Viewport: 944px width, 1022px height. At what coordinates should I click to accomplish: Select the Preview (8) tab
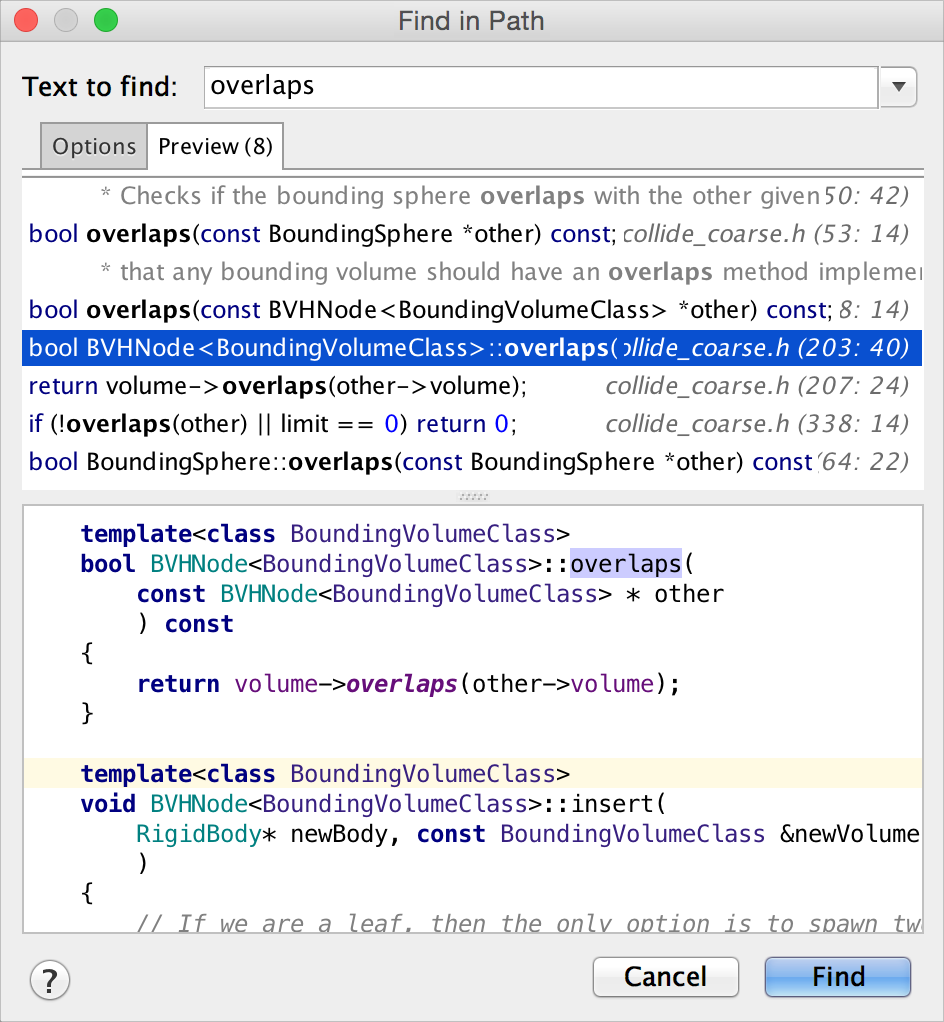(215, 146)
